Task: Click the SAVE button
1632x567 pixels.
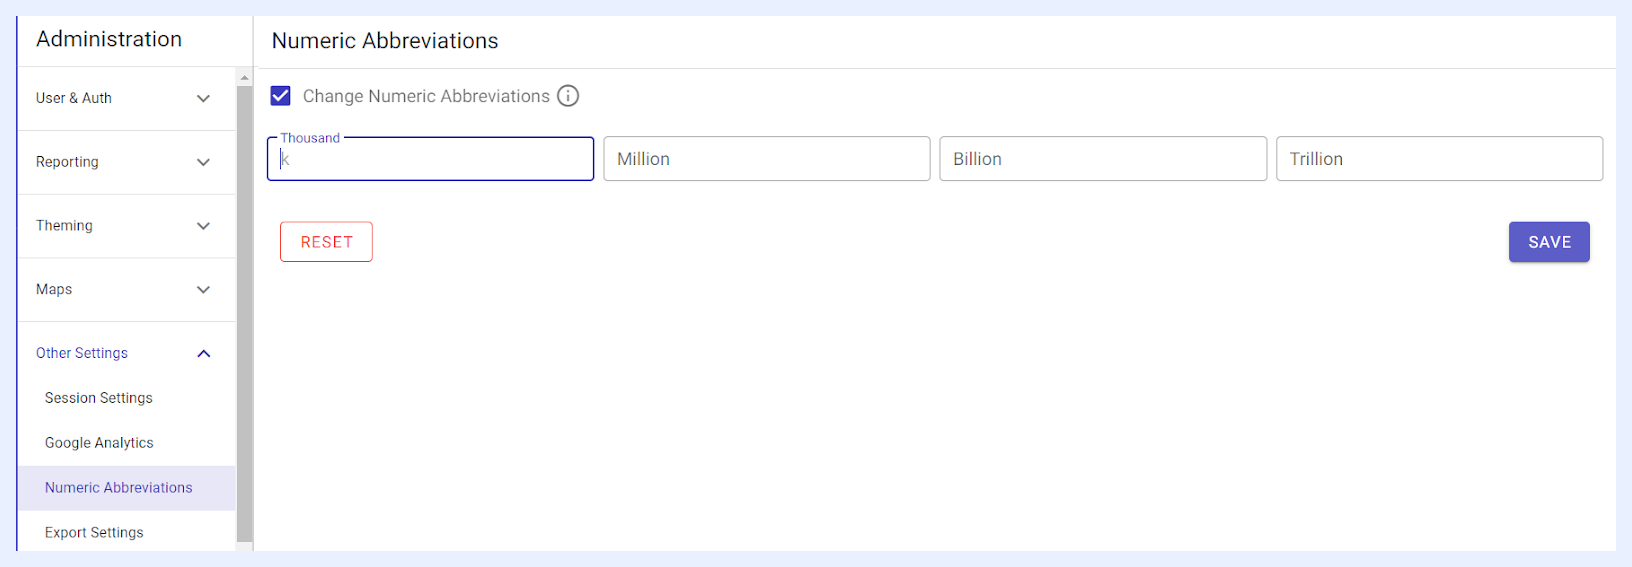Action: (1549, 242)
